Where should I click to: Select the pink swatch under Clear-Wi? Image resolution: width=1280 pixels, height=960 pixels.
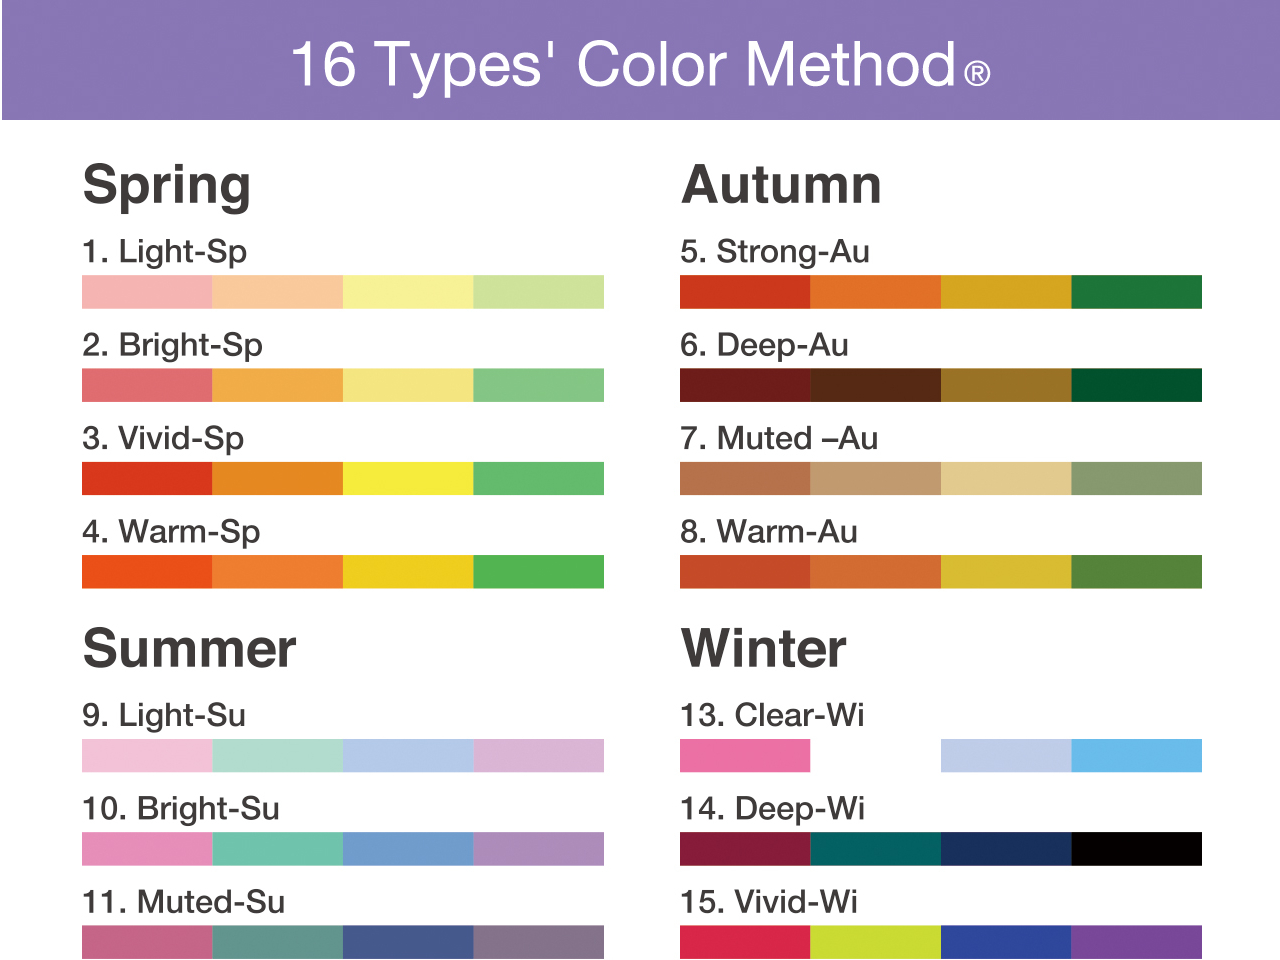(x=745, y=755)
